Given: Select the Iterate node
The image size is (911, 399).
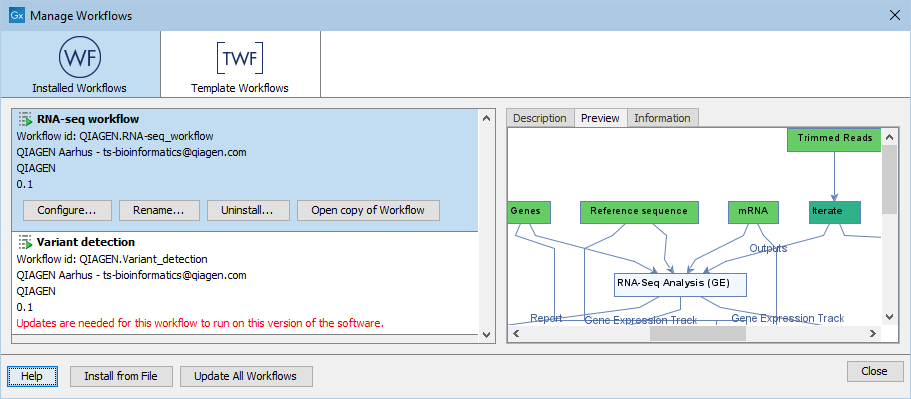Looking at the screenshot, I should click(834, 213).
